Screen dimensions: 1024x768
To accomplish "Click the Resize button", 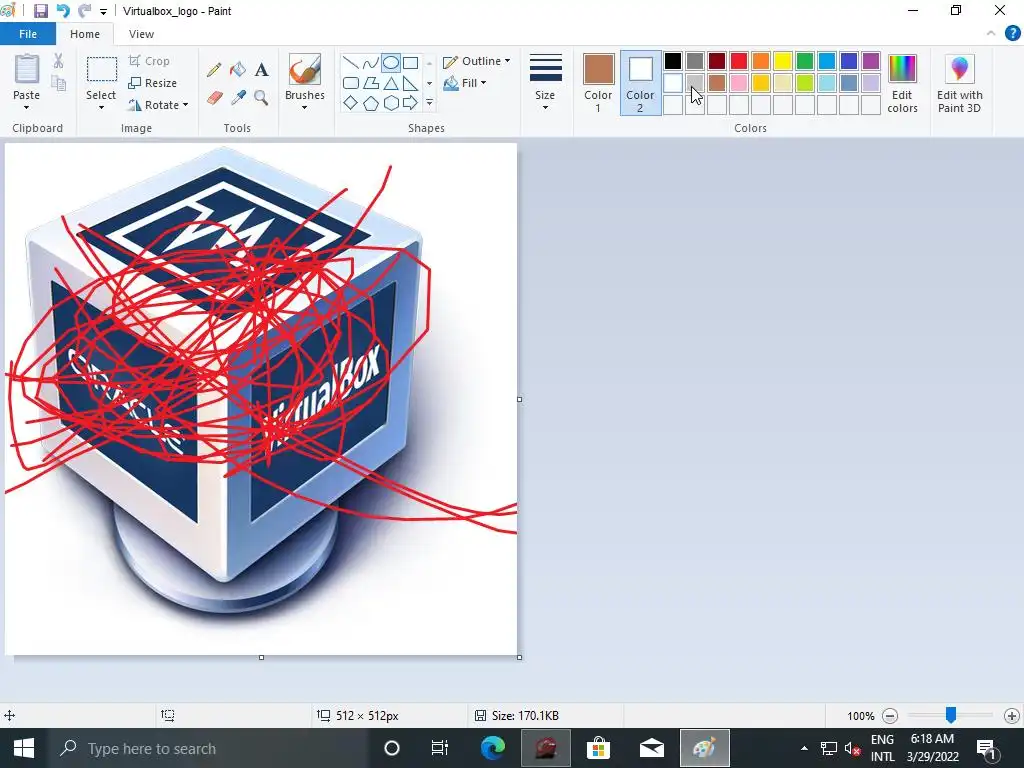I will pos(153,83).
